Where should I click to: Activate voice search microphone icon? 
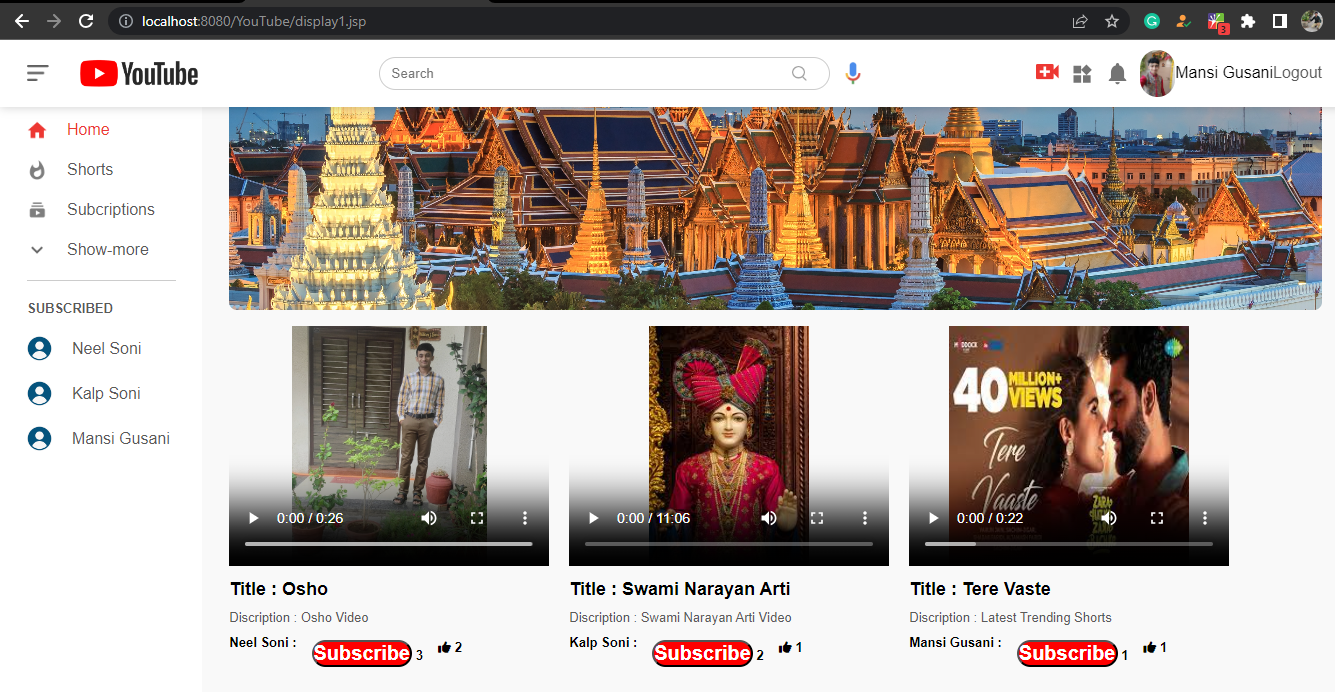click(852, 73)
